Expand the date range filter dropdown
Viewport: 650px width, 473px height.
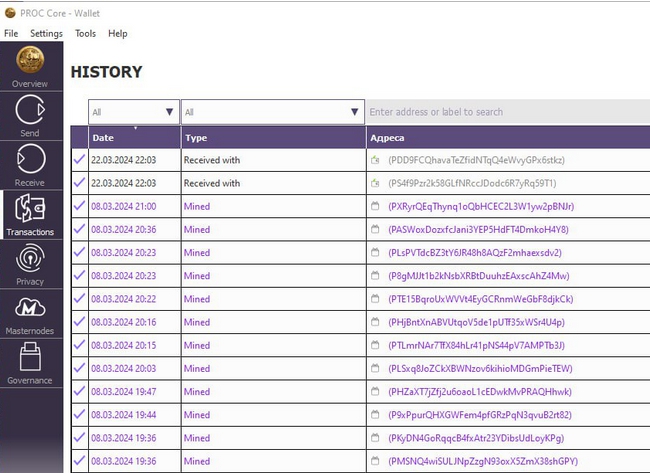point(134,112)
